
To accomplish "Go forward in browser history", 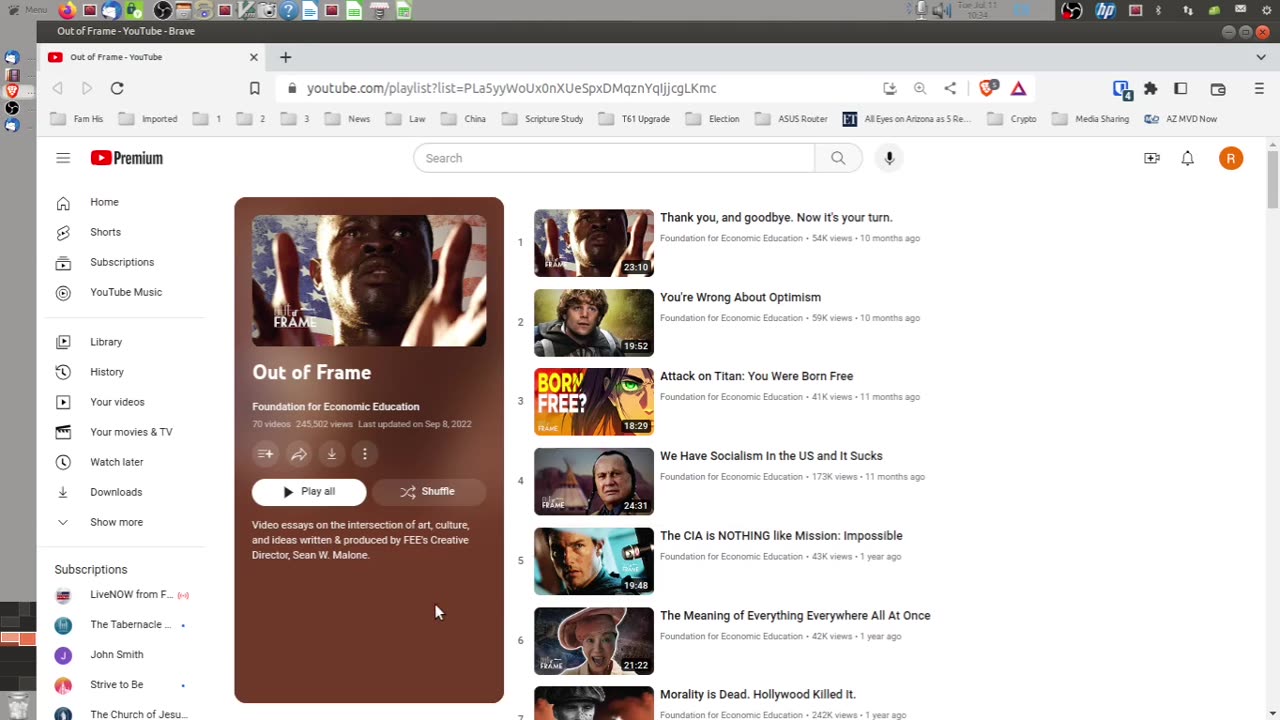I will click(x=87, y=88).
